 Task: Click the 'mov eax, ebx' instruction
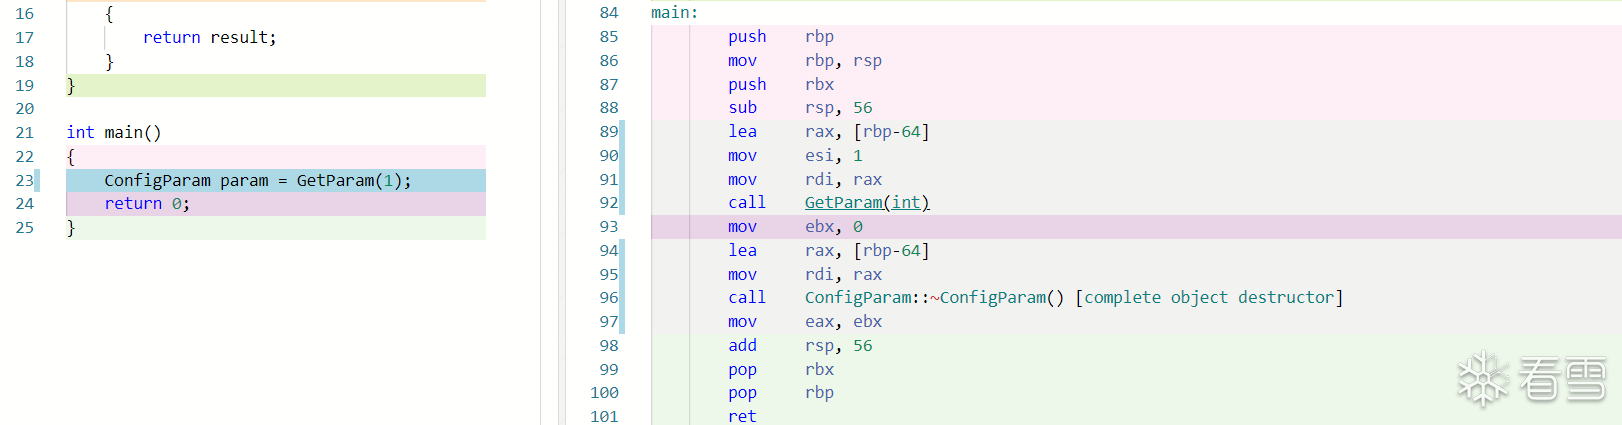click(x=804, y=322)
